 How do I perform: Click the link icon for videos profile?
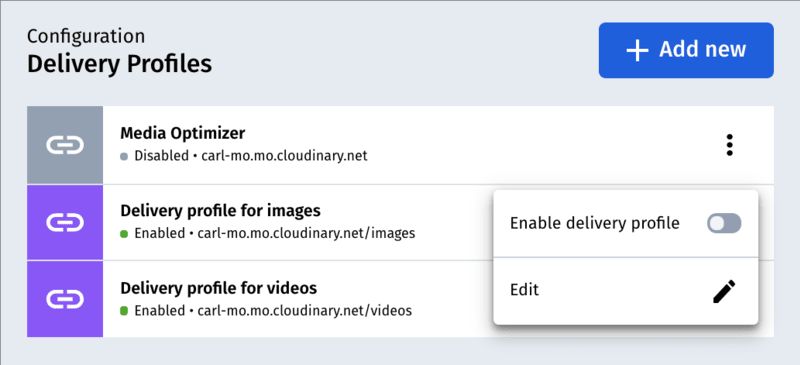coord(65,299)
